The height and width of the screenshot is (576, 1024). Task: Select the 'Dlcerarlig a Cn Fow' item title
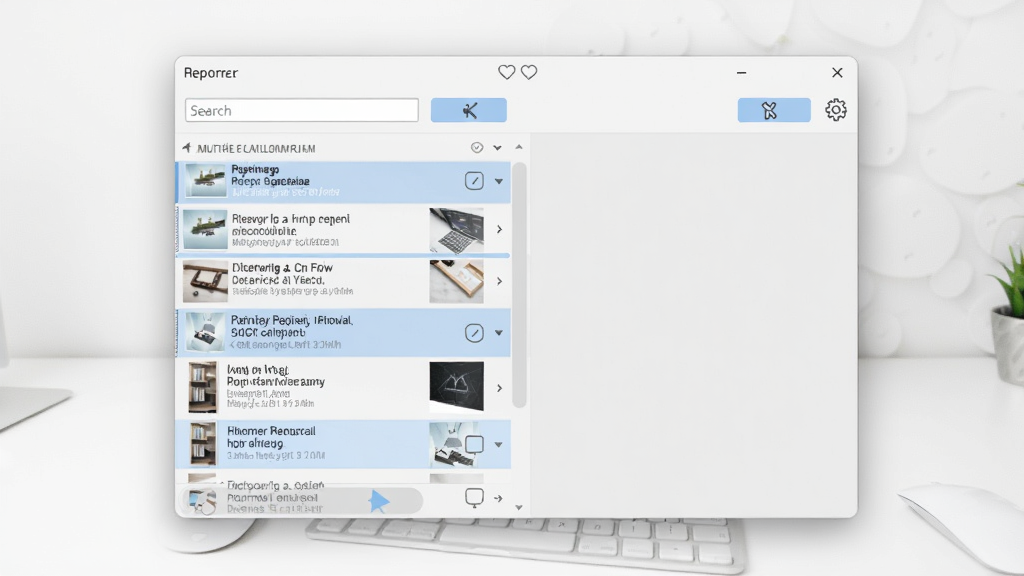click(282, 268)
